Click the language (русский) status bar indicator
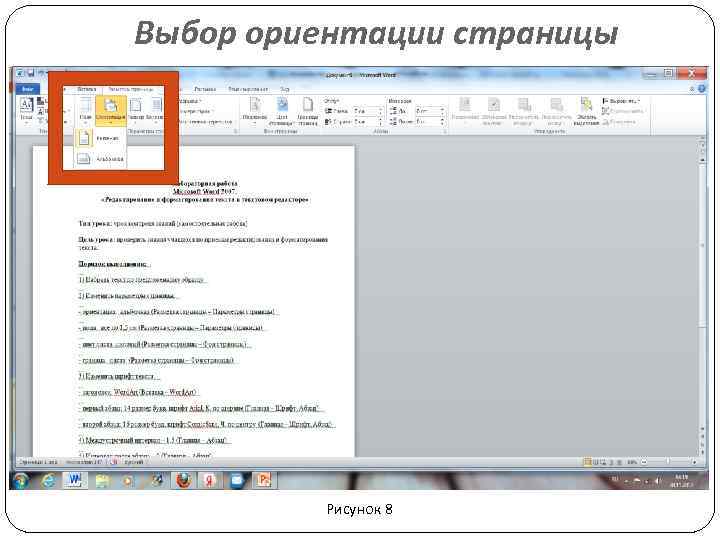 (x=134, y=462)
